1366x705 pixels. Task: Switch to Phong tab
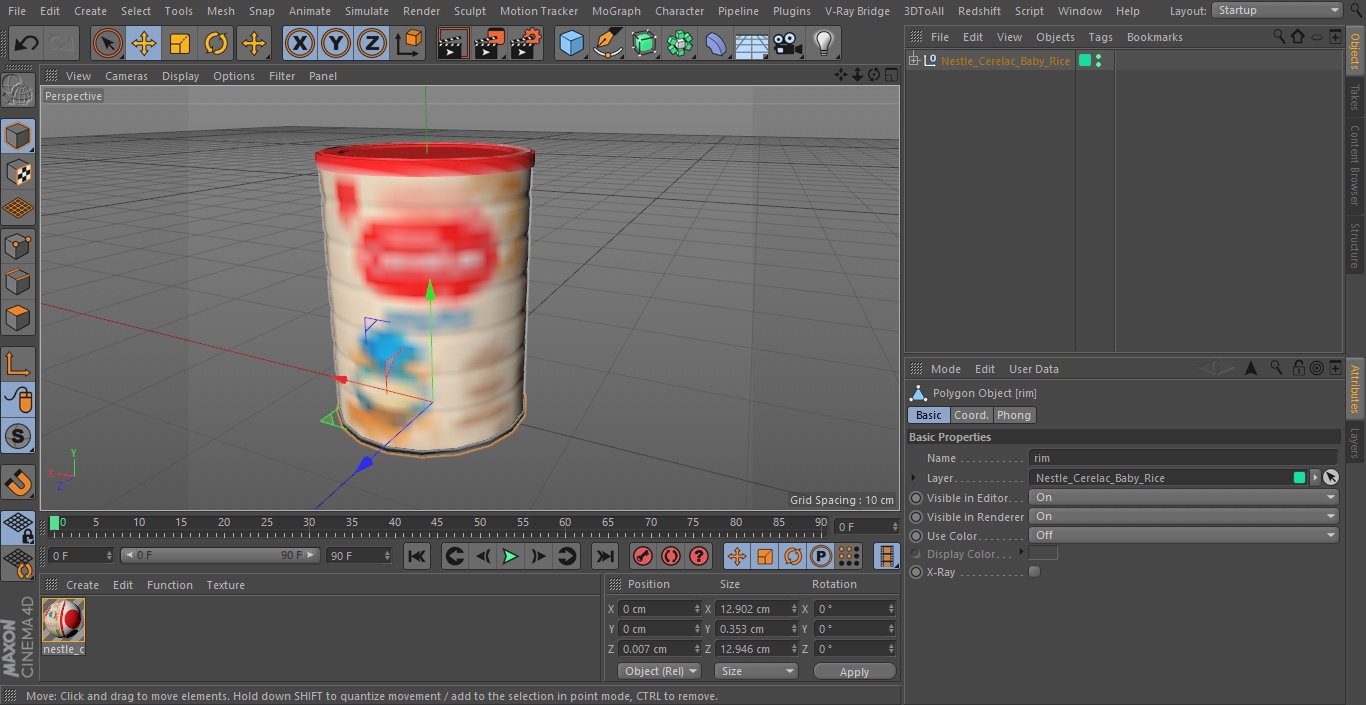(1013, 415)
